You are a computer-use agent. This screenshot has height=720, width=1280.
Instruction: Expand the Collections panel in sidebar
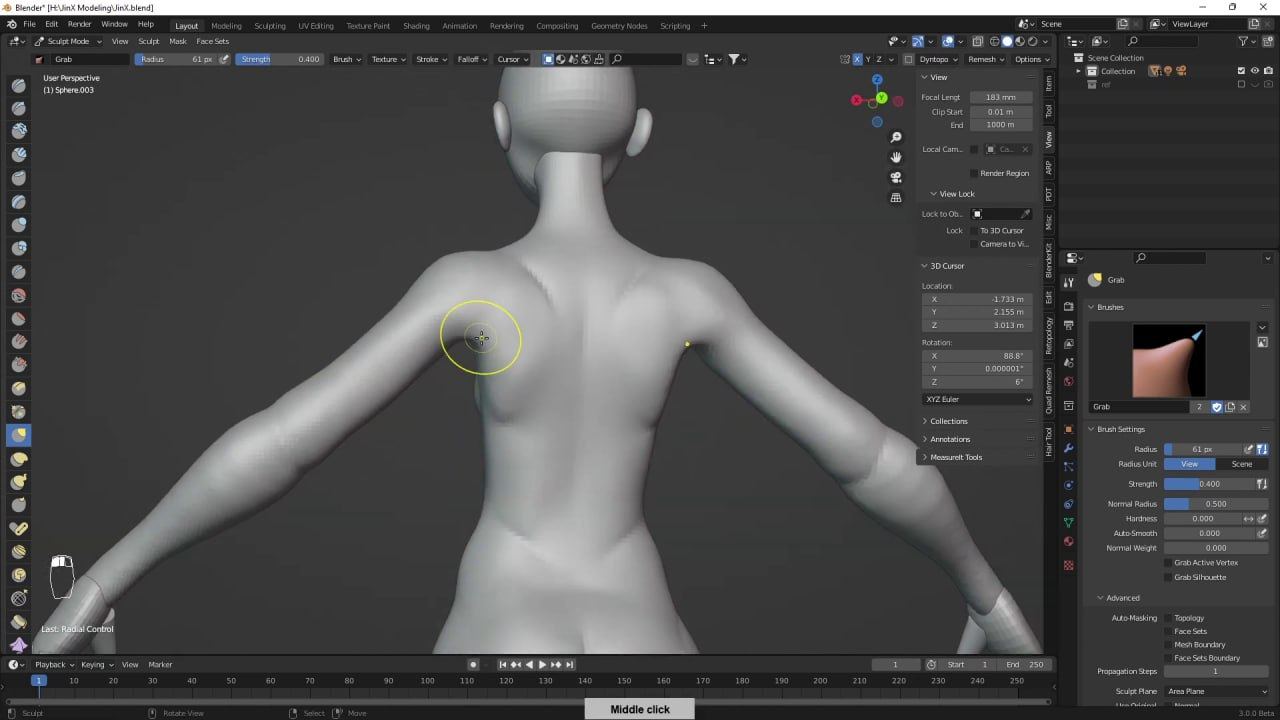pyautogui.click(x=948, y=421)
